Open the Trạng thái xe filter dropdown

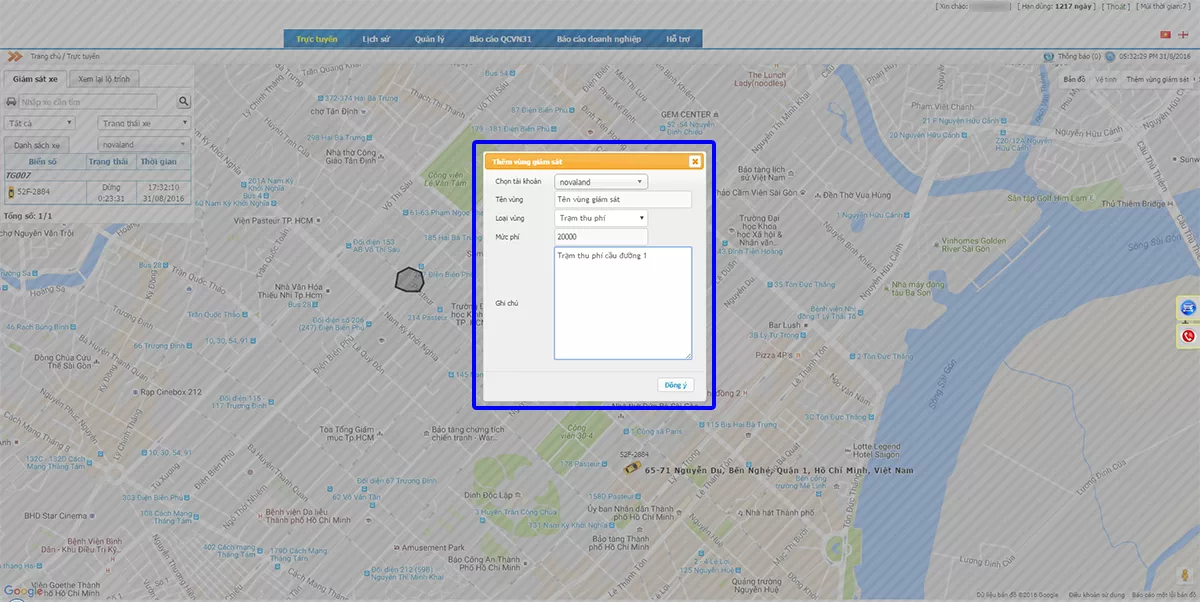[x=144, y=123]
